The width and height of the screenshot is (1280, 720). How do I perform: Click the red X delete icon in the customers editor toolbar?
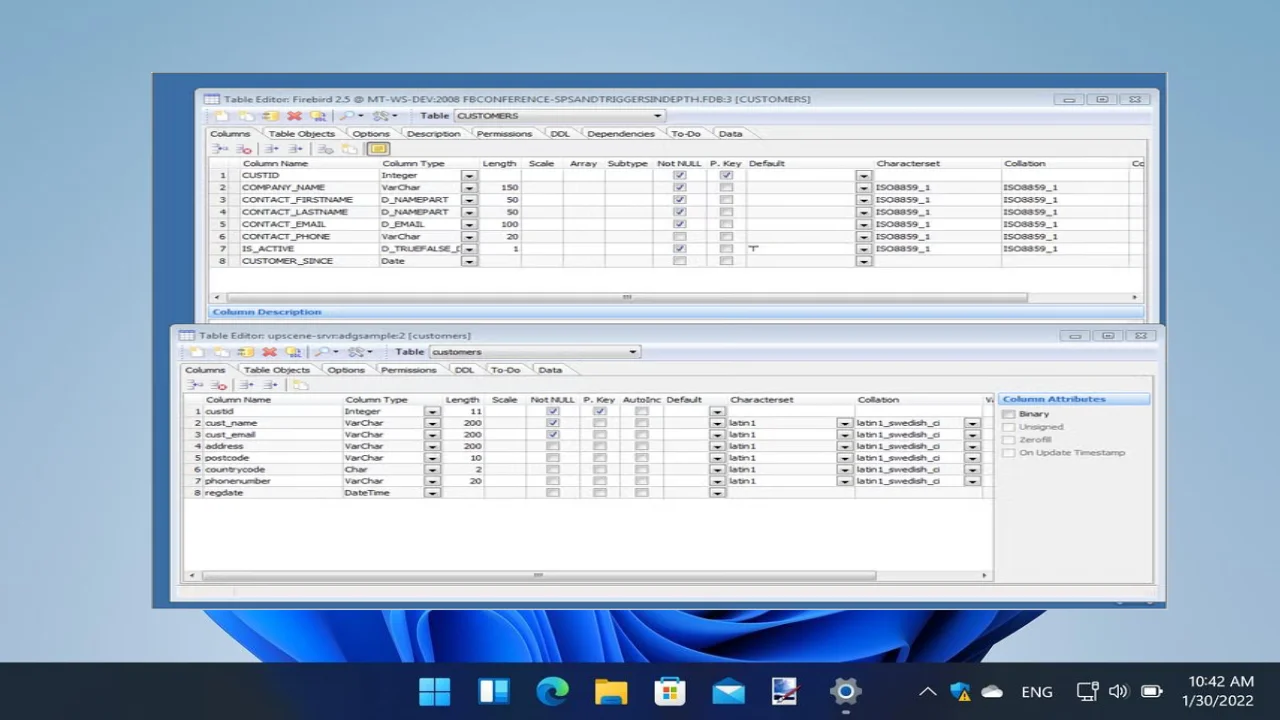click(269, 352)
